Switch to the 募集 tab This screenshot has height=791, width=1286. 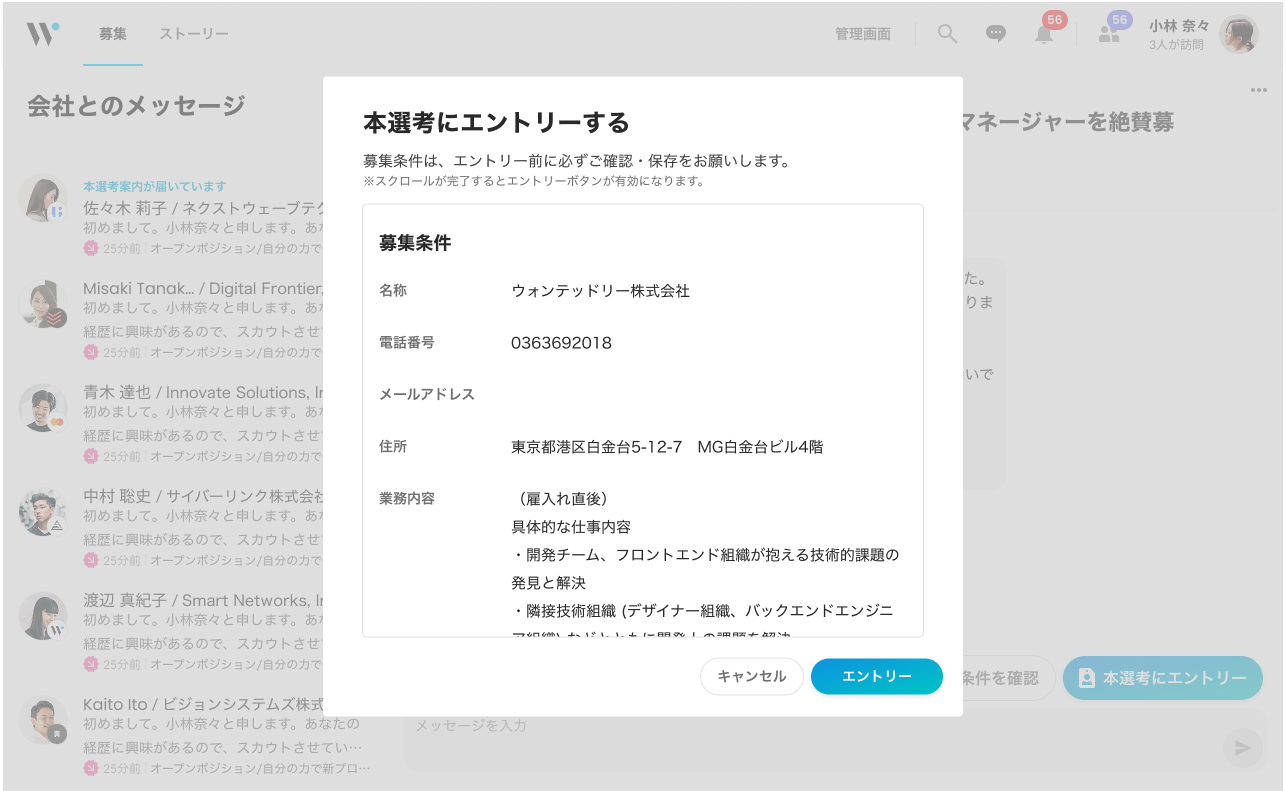coord(112,33)
